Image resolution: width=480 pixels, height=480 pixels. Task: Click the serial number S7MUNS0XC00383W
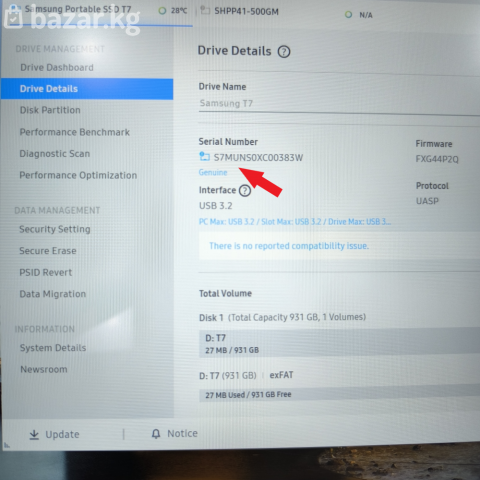[x=258, y=157]
